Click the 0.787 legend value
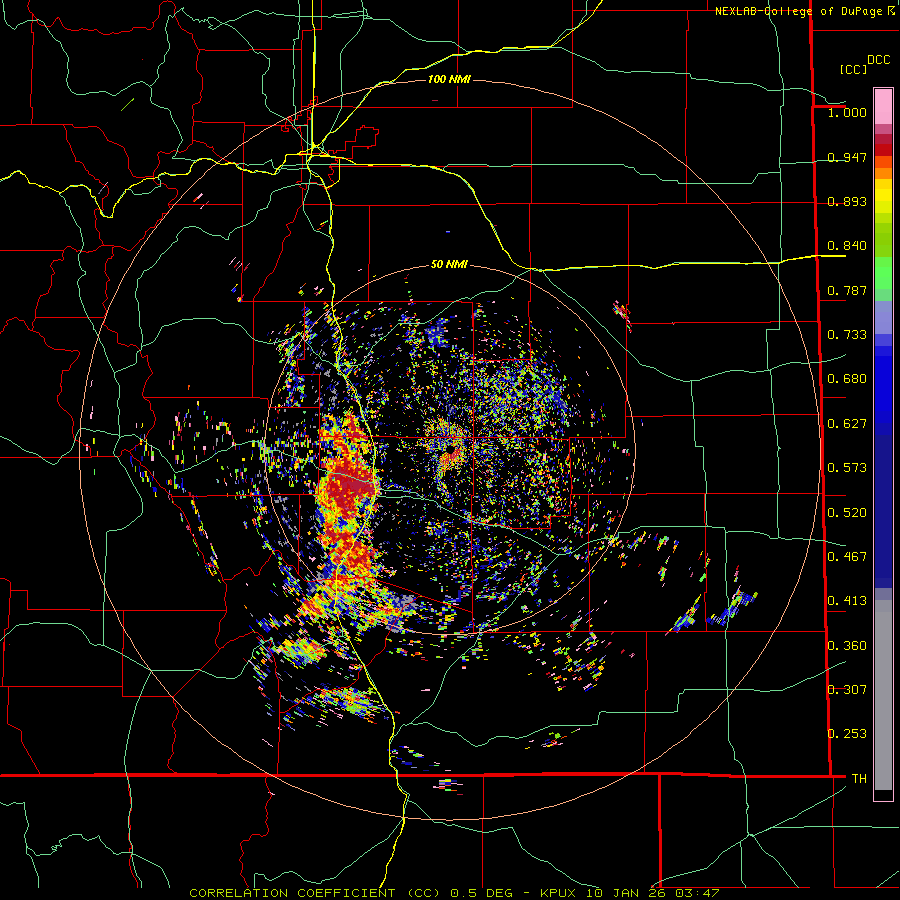 pyautogui.click(x=847, y=290)
